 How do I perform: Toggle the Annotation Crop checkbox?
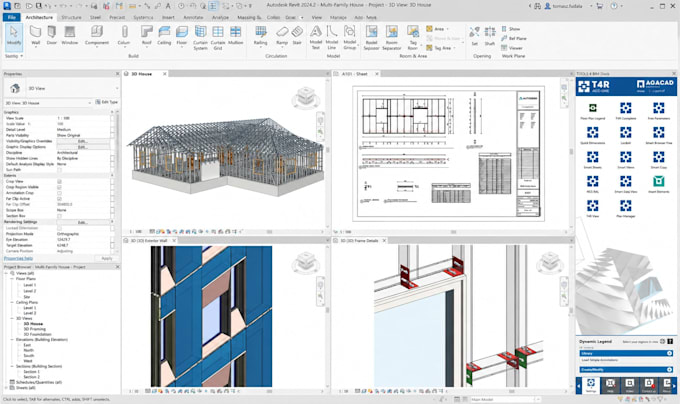[x=59, y=193]
